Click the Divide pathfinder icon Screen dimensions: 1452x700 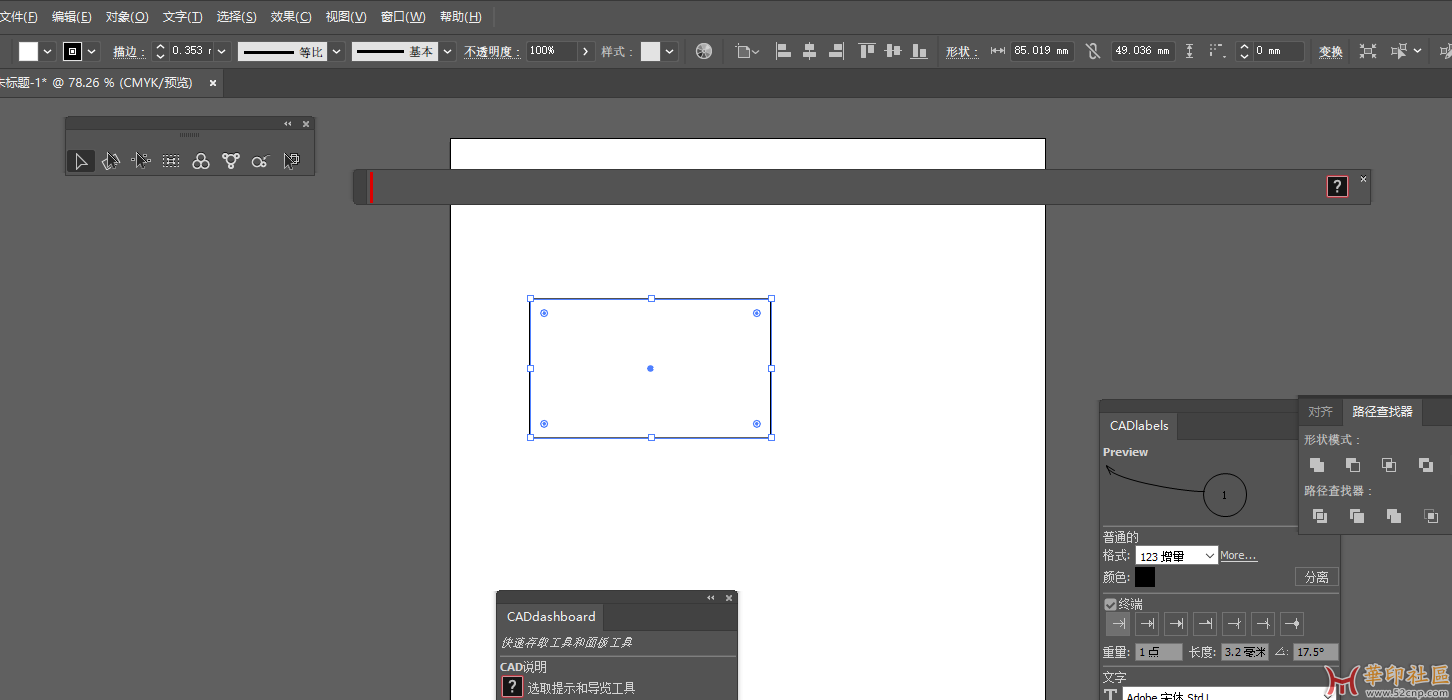coord(1320,516)
